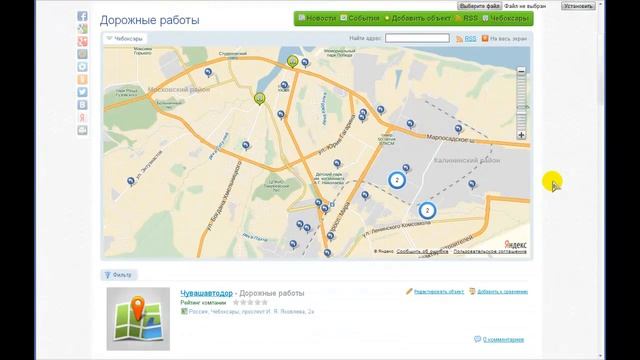
Task: Click the company rating stars
Action: click(250, 302)
